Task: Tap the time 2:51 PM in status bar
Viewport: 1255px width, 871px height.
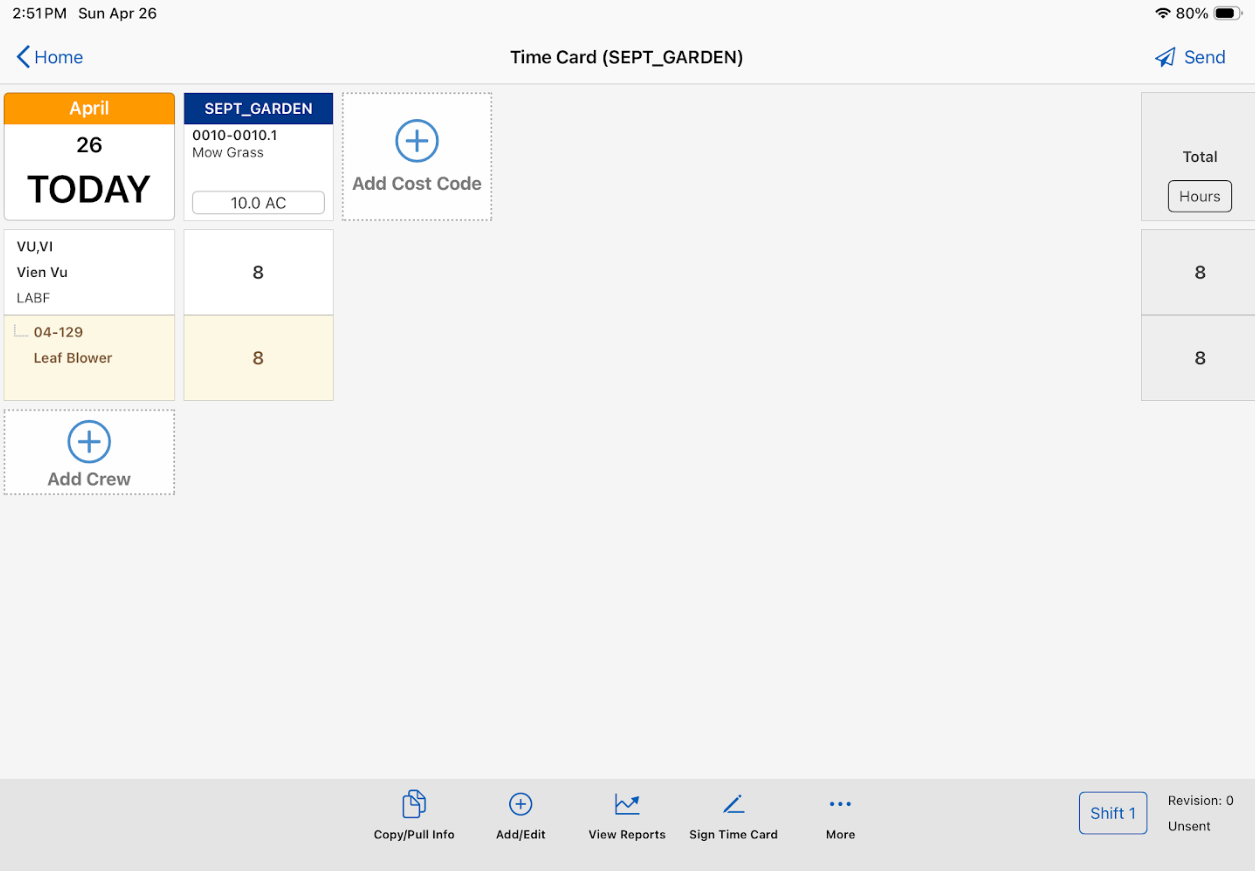Action: click(39, 13)
